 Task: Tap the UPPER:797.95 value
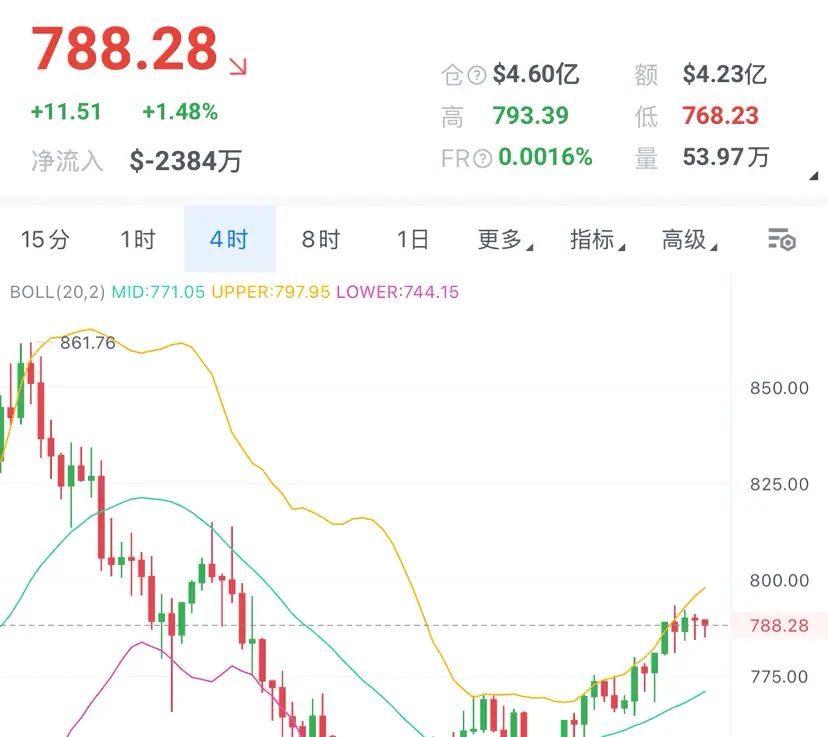270,292
